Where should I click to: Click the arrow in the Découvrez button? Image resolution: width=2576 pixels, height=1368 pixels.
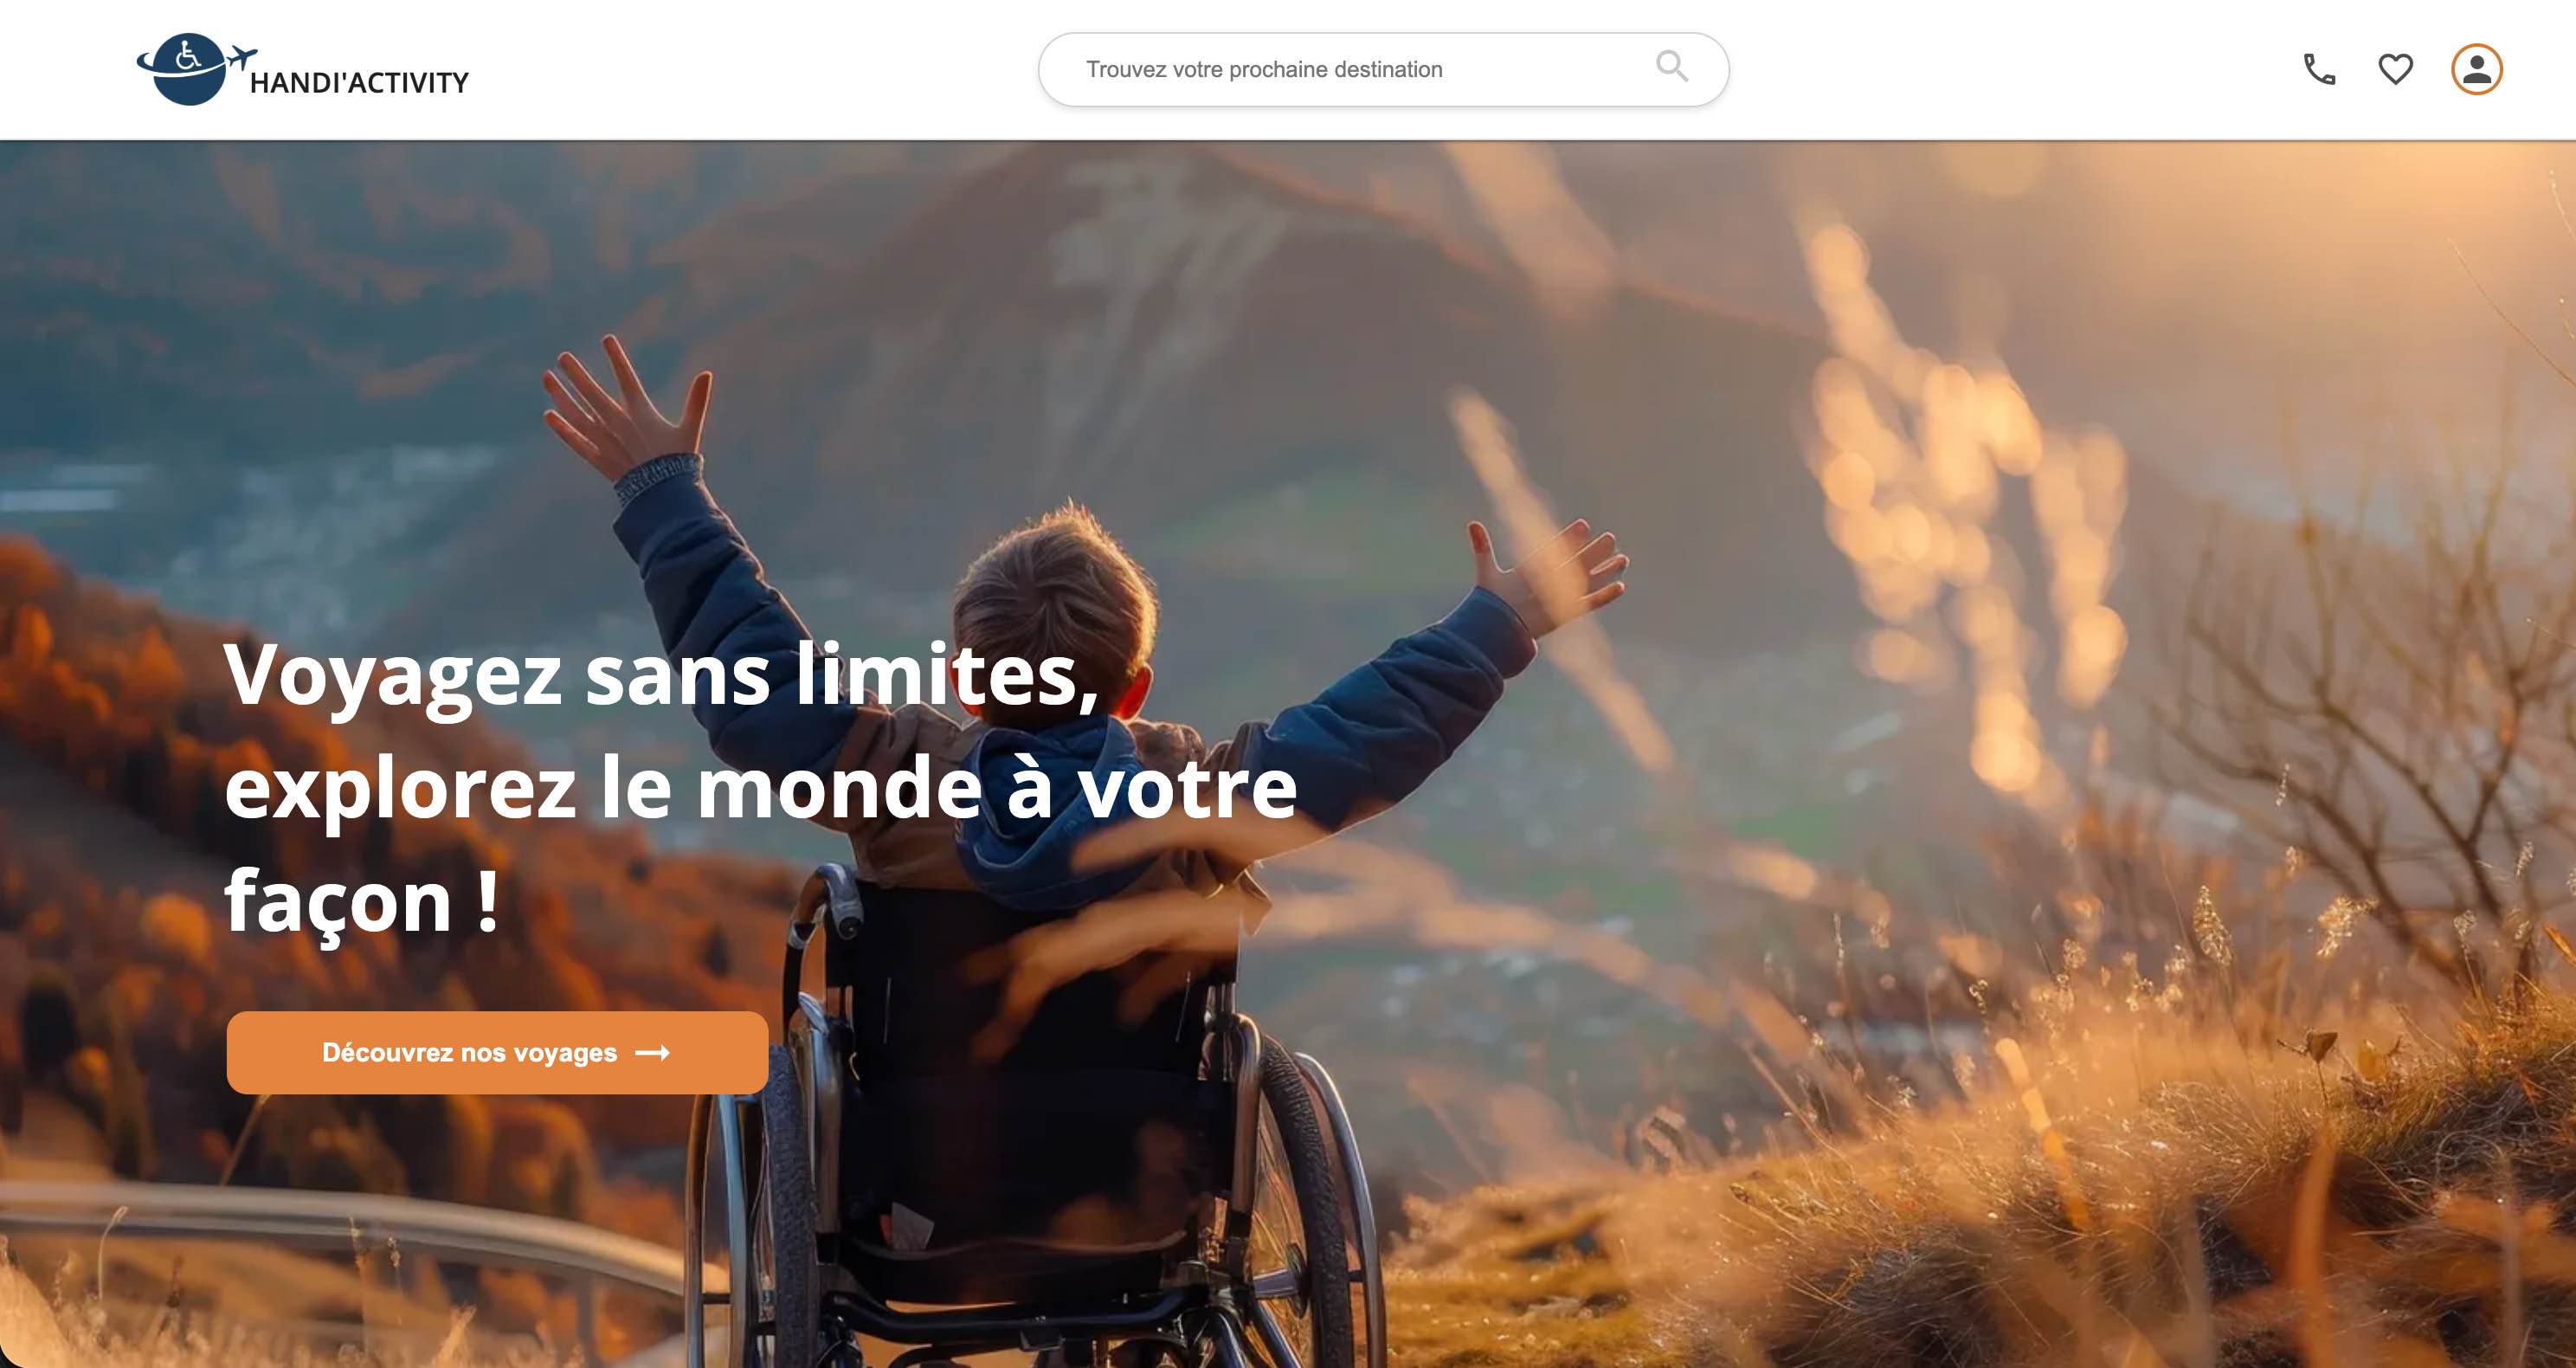pos(652,1052)
